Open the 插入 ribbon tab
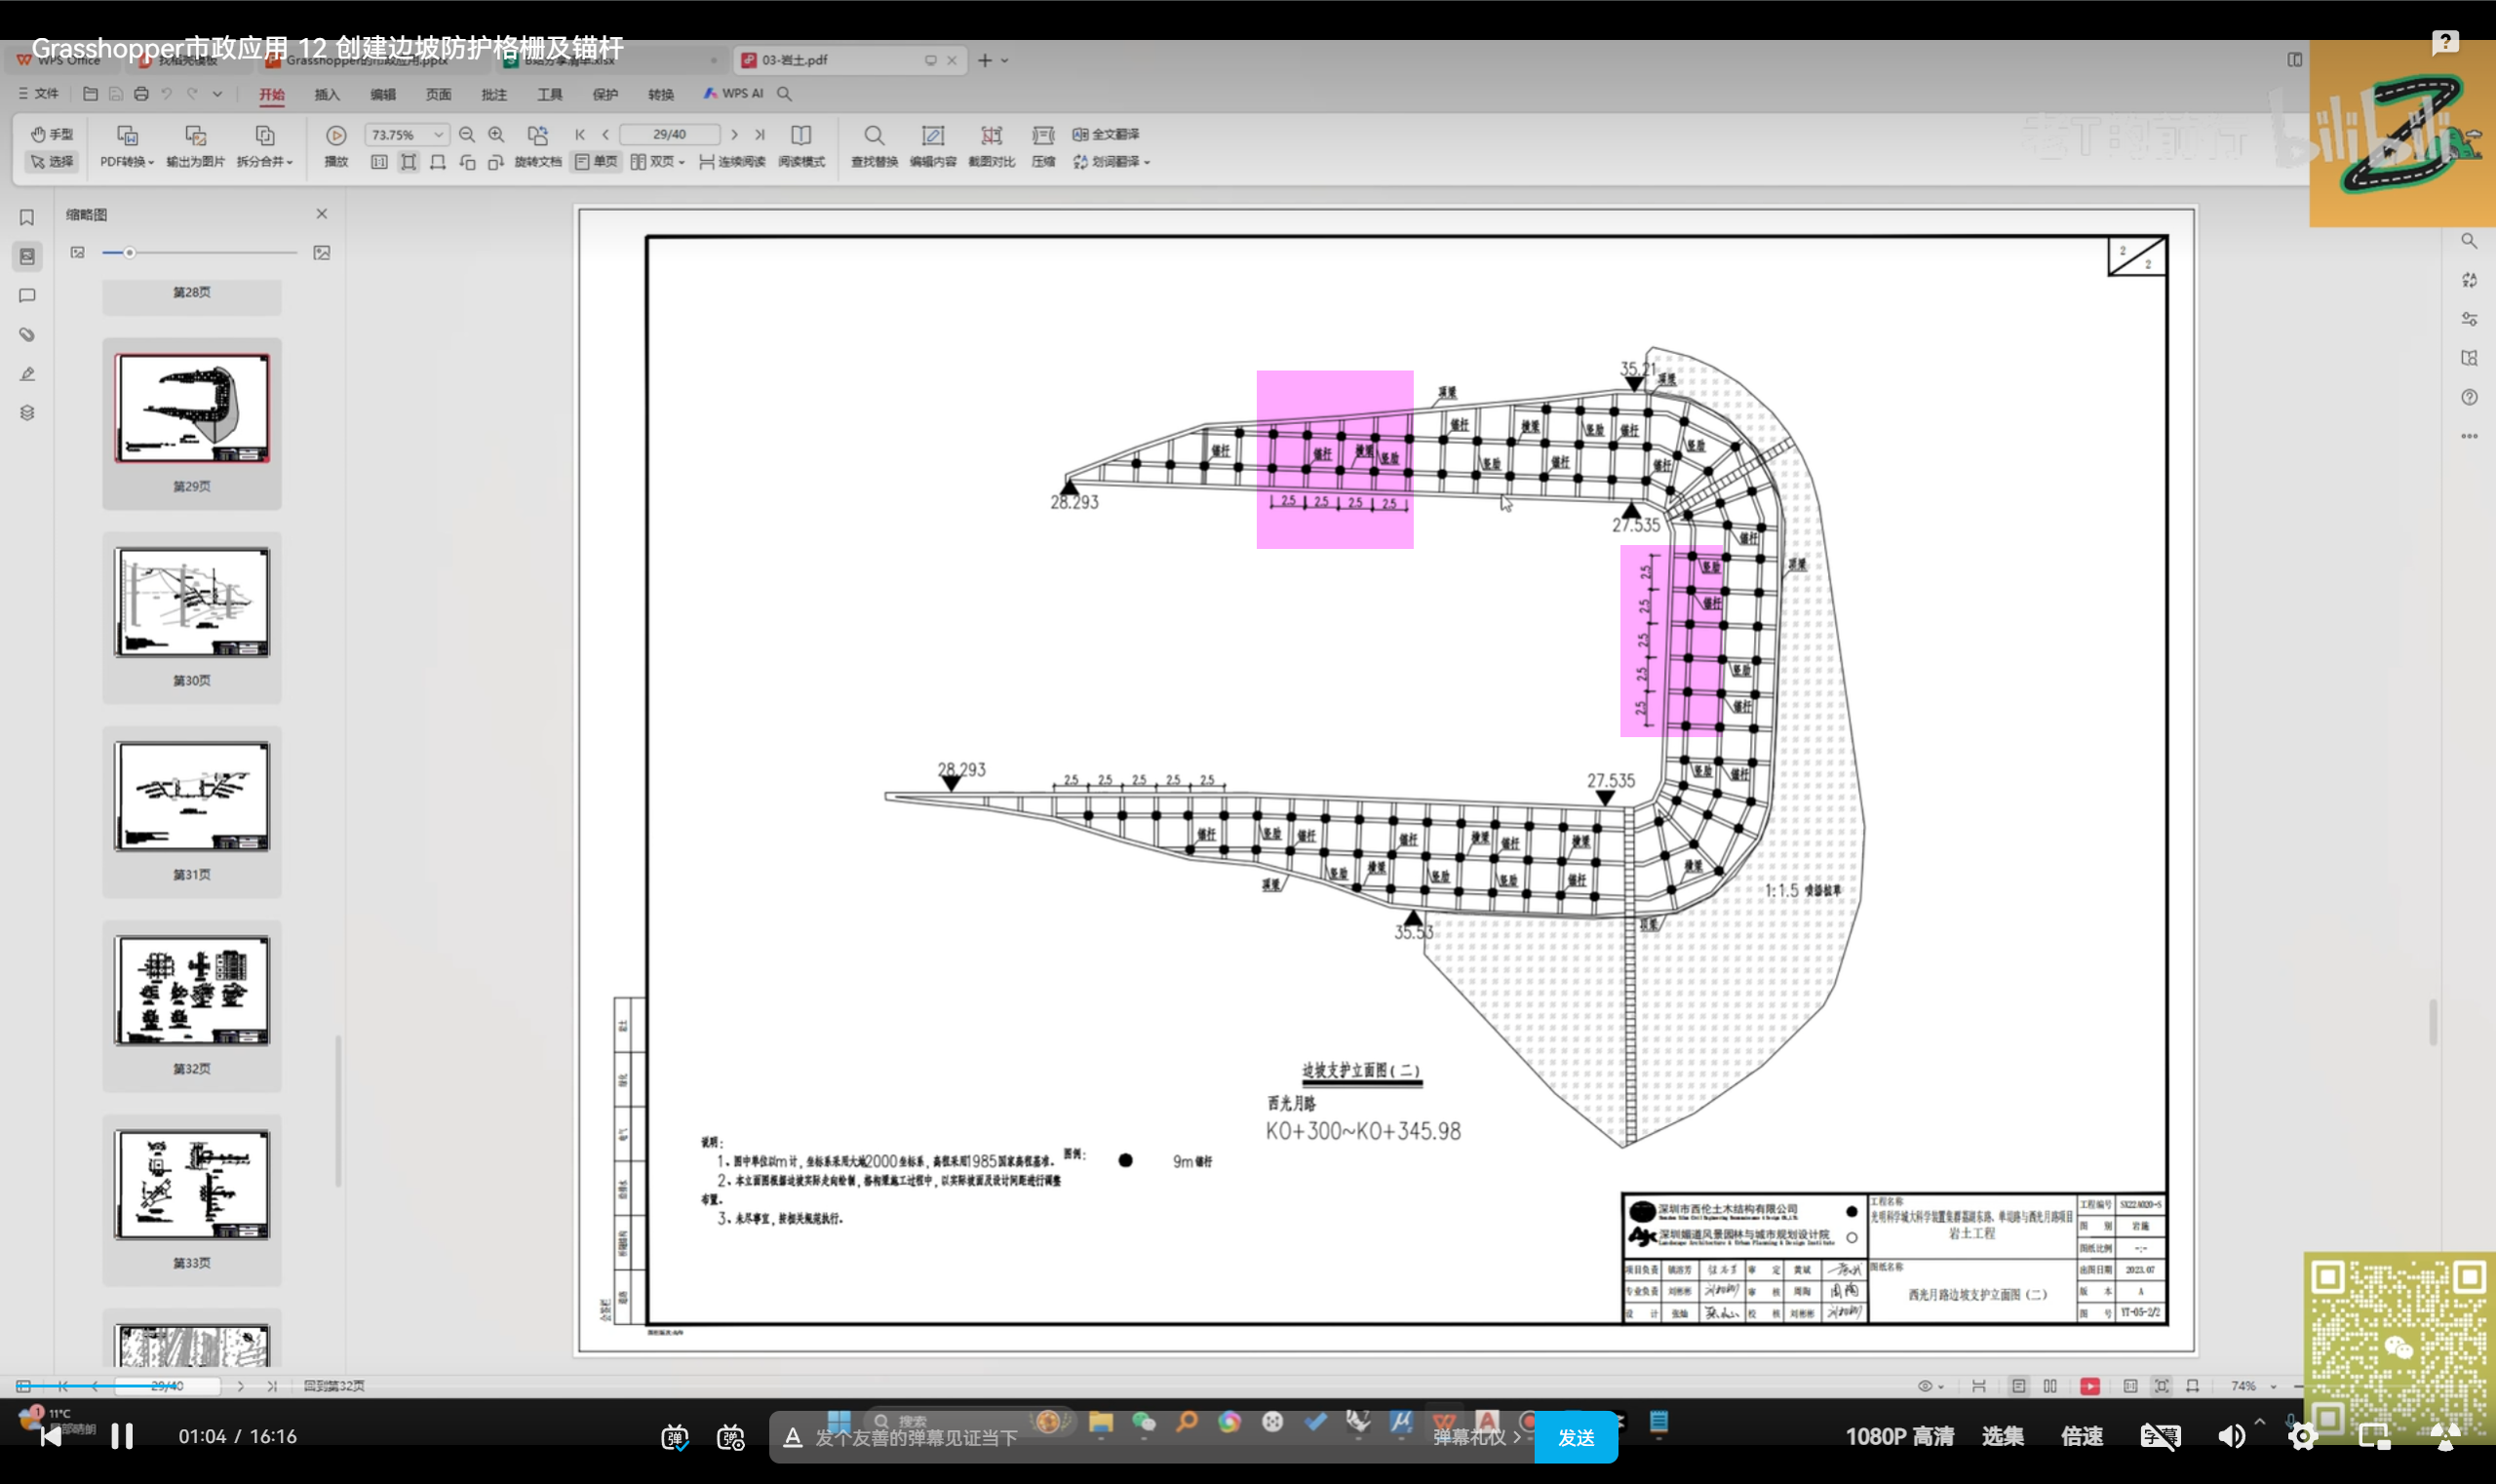The width and height of the screenshot is (2496, 1484). [327, 94]
